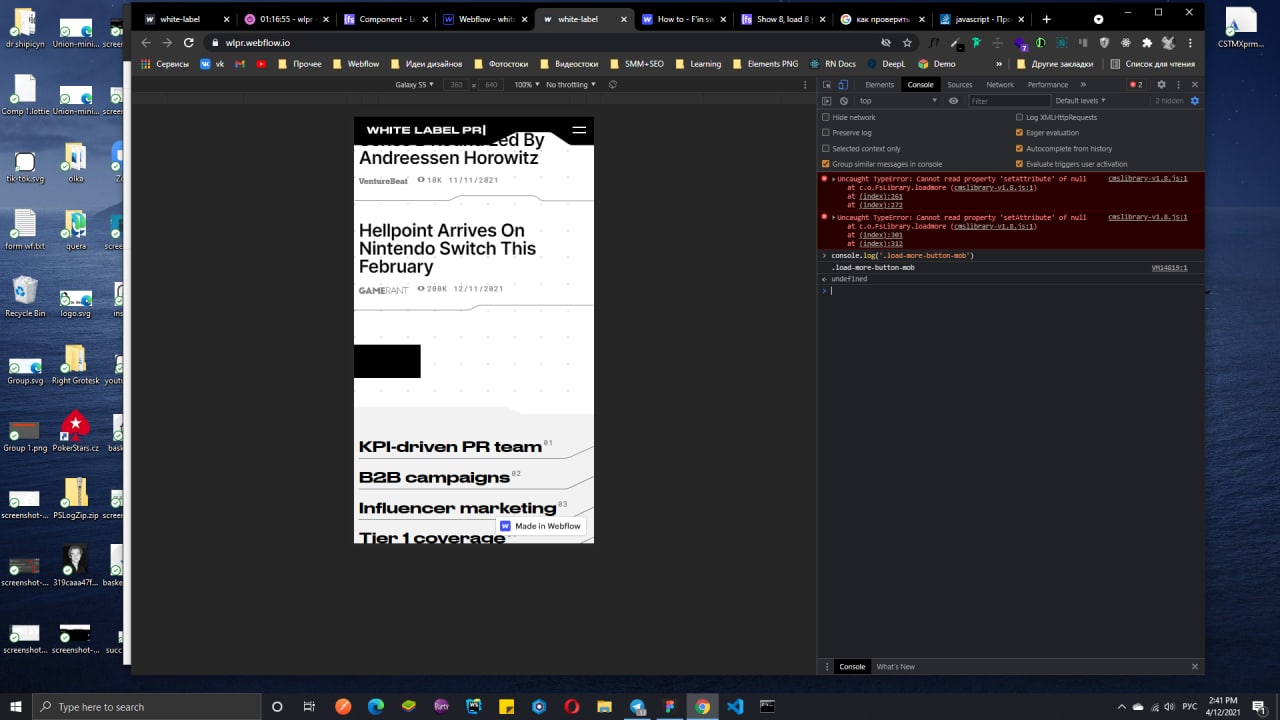This screenshot has height=720, width=1280.
Task: Enable the Log XMLHttpRequests checkbox
Action: [x=1019, y=117]
